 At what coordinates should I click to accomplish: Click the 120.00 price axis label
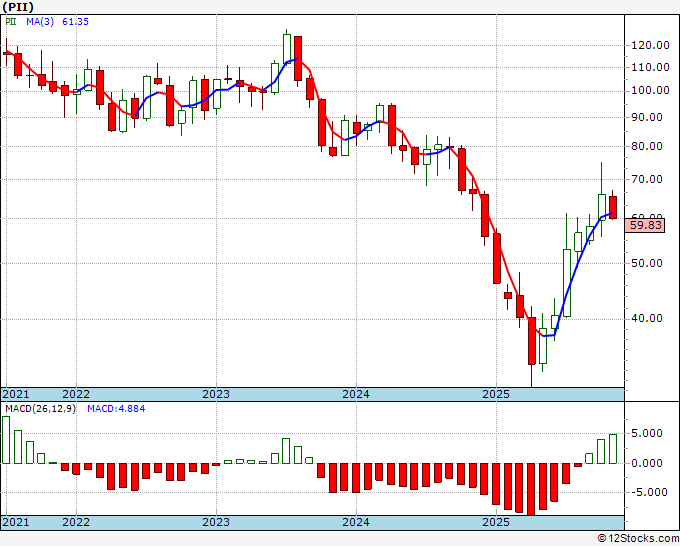click(x=649, y=46)
